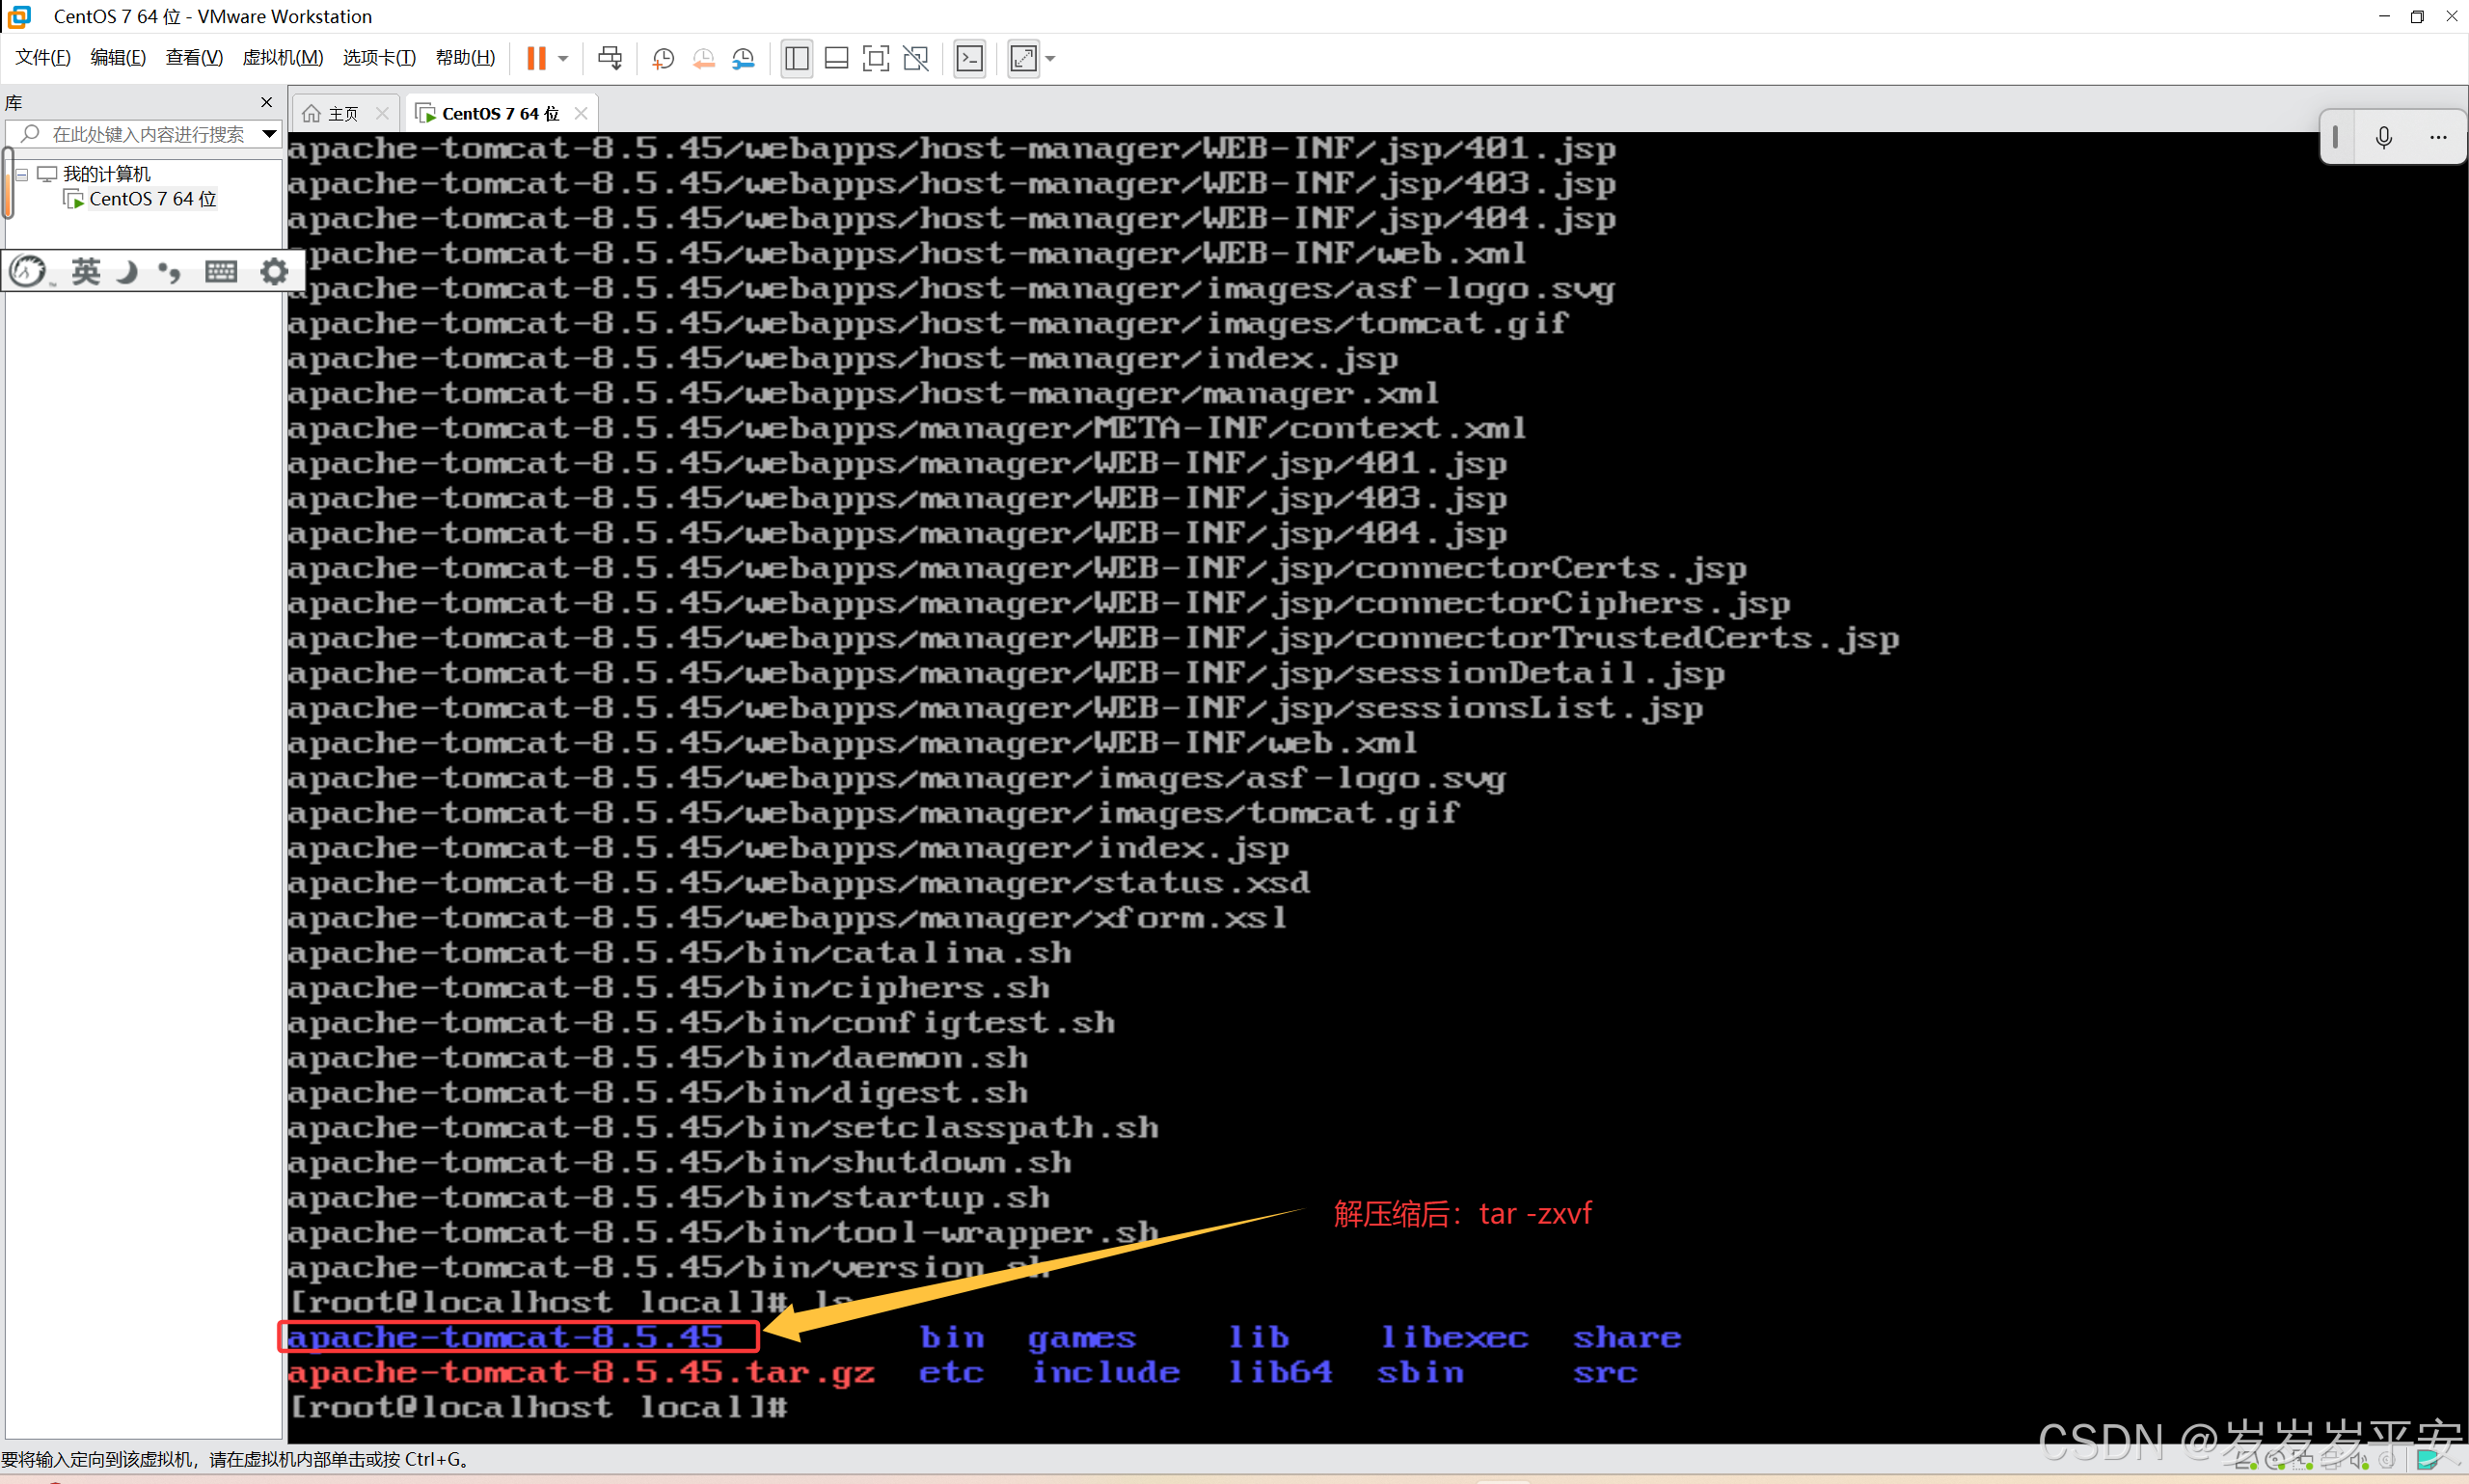The width and height of the screenshot is (2469, 1484).
Task: Close the CentOS 7 64 位 tab
Action: click(x=581, y=113)
